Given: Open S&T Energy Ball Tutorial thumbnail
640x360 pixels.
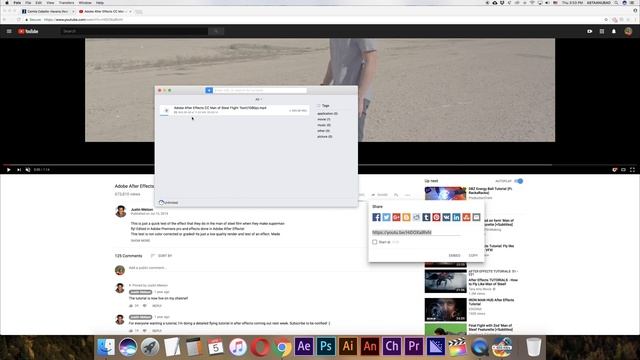Looking at the screenshot, I should point(445,193).
